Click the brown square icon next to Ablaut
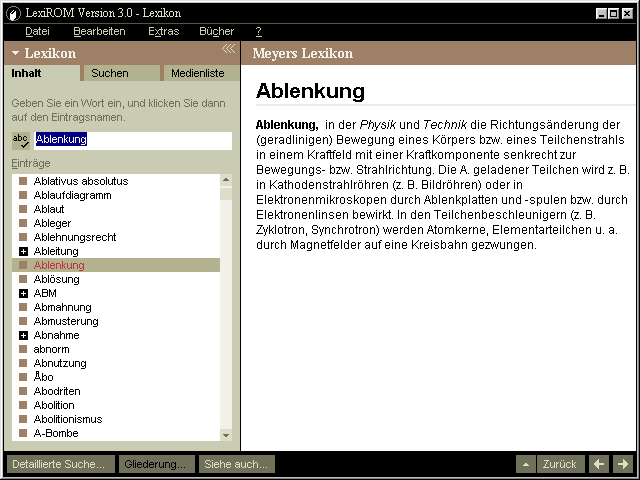Viewport: 640px width, 480px height. click(23, 210)
